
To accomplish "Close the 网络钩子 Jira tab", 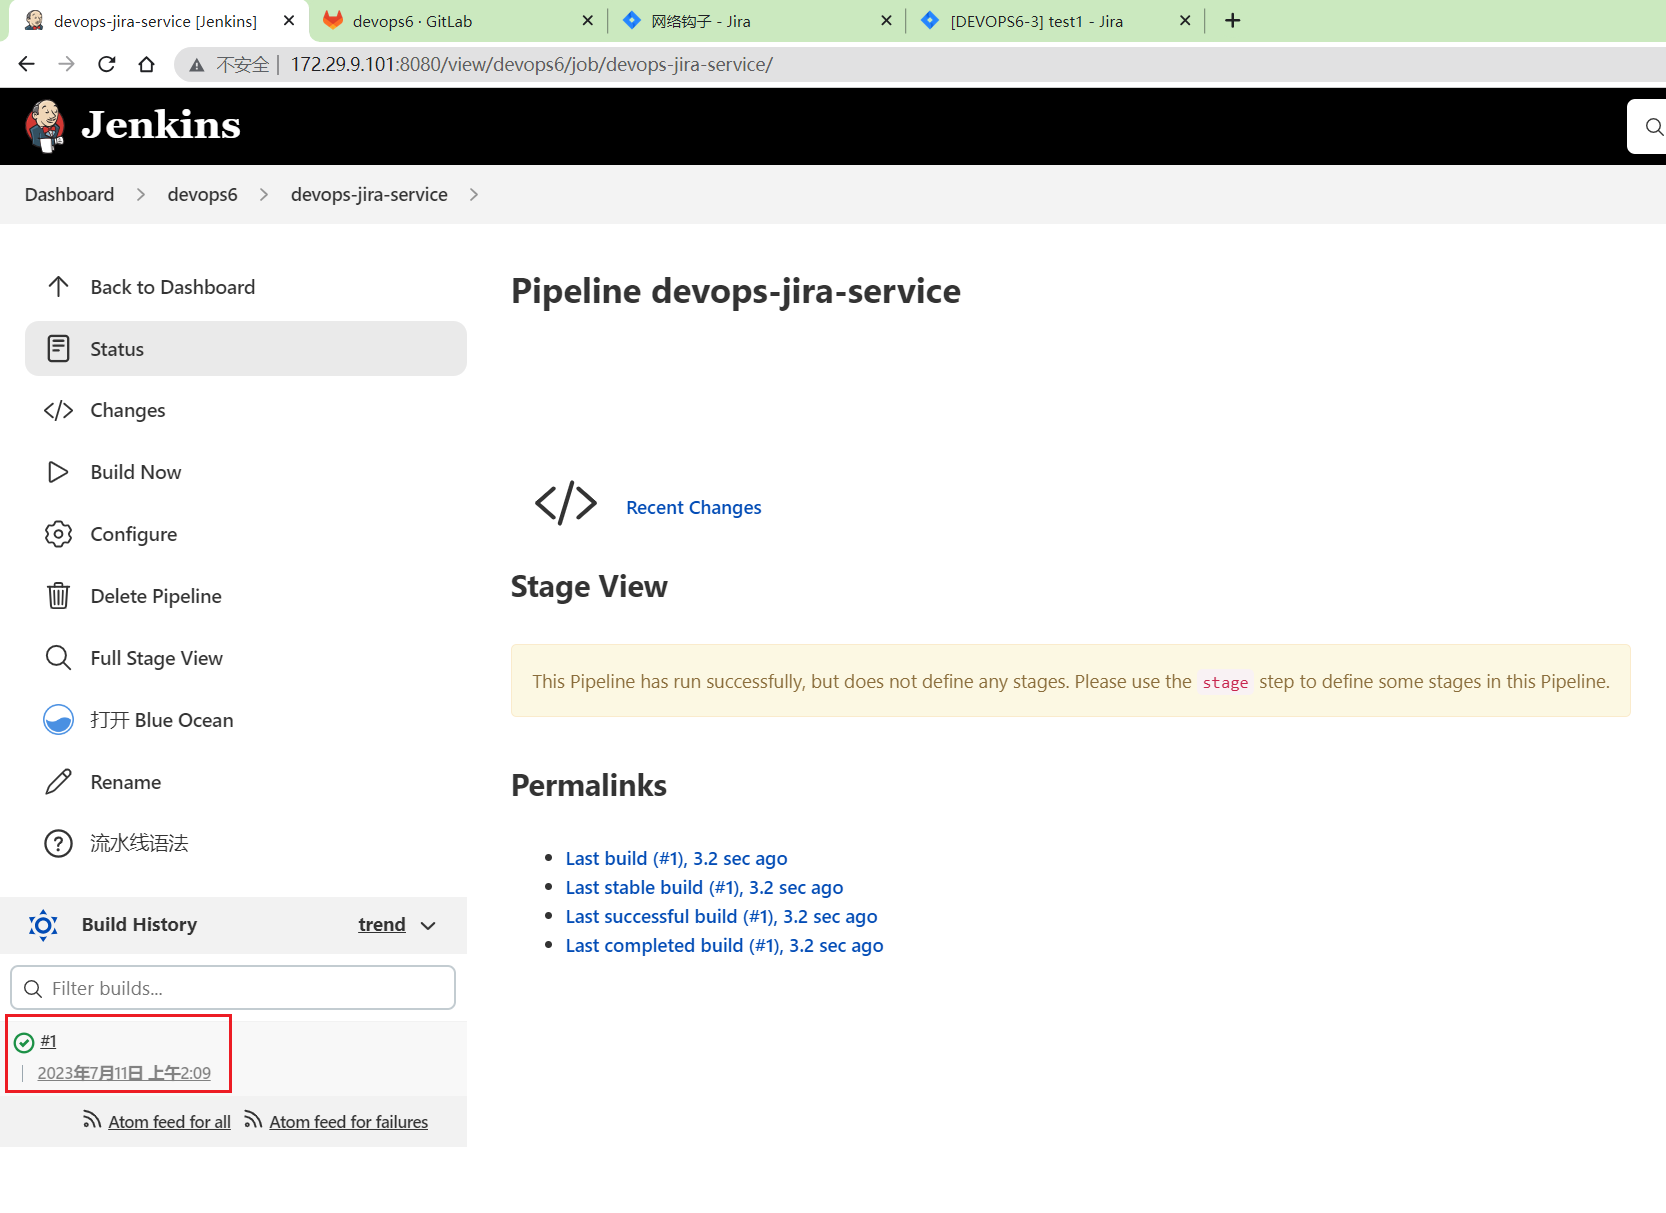I will 886,21.
